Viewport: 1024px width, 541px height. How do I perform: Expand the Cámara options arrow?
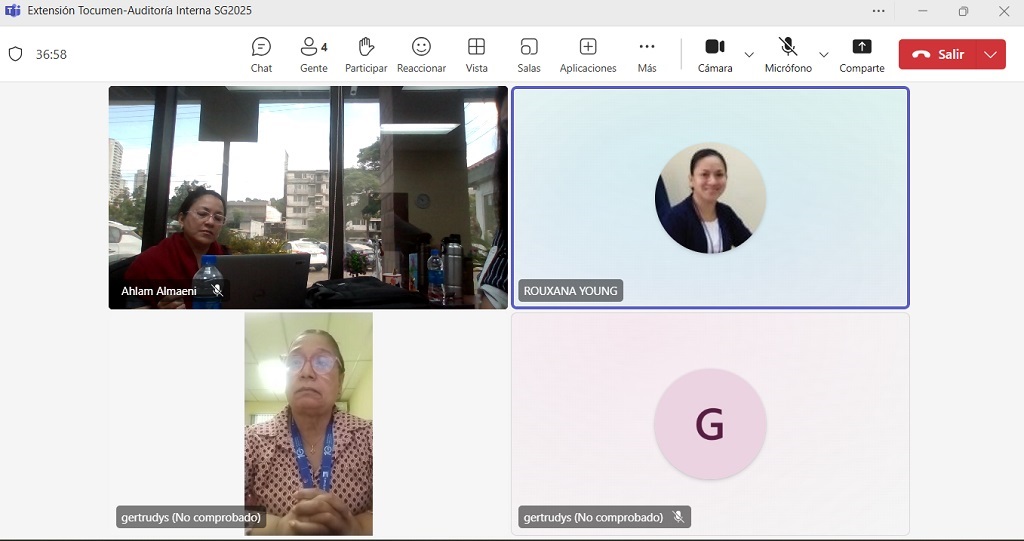point(749,54)
